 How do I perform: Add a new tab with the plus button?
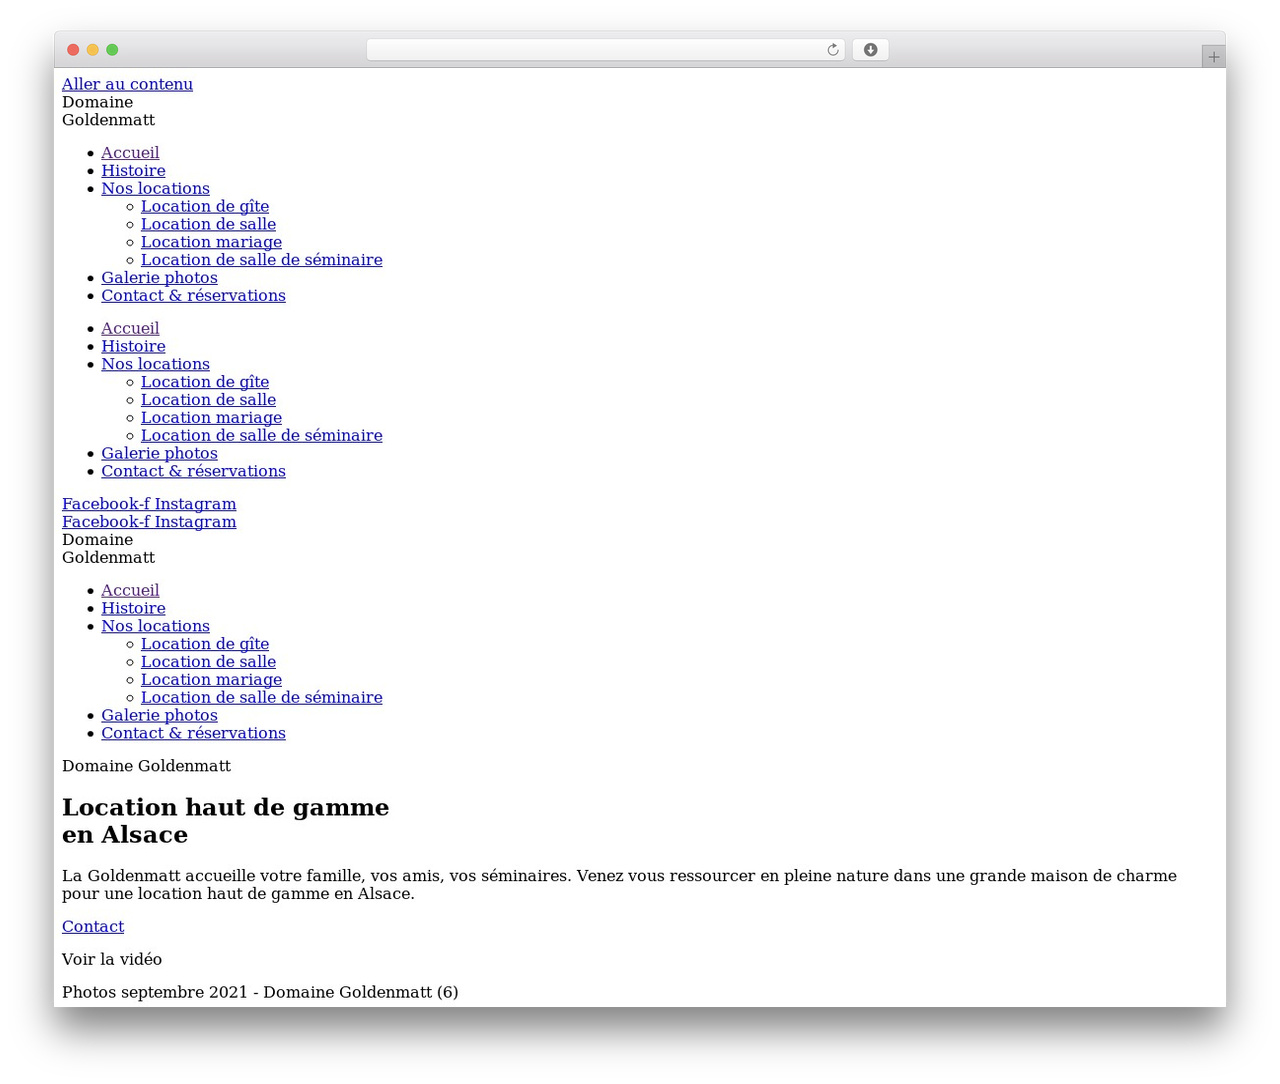[x=1213, y=57]
